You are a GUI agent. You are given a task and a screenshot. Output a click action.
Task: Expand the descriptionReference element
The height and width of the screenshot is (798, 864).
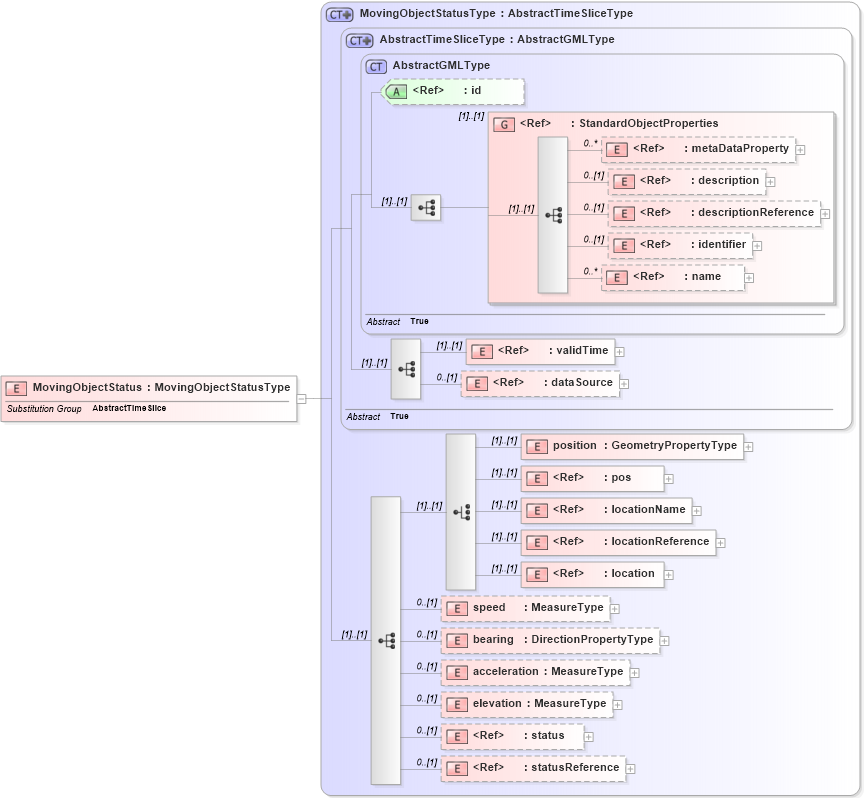[825, 214]
